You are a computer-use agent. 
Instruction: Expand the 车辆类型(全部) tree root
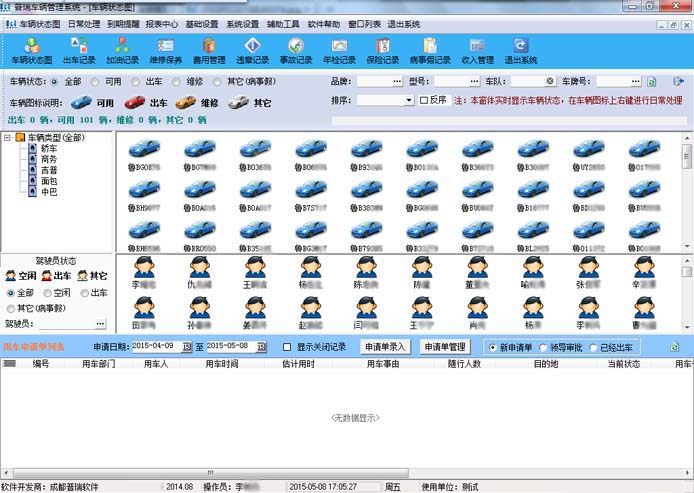pos(8,137)
